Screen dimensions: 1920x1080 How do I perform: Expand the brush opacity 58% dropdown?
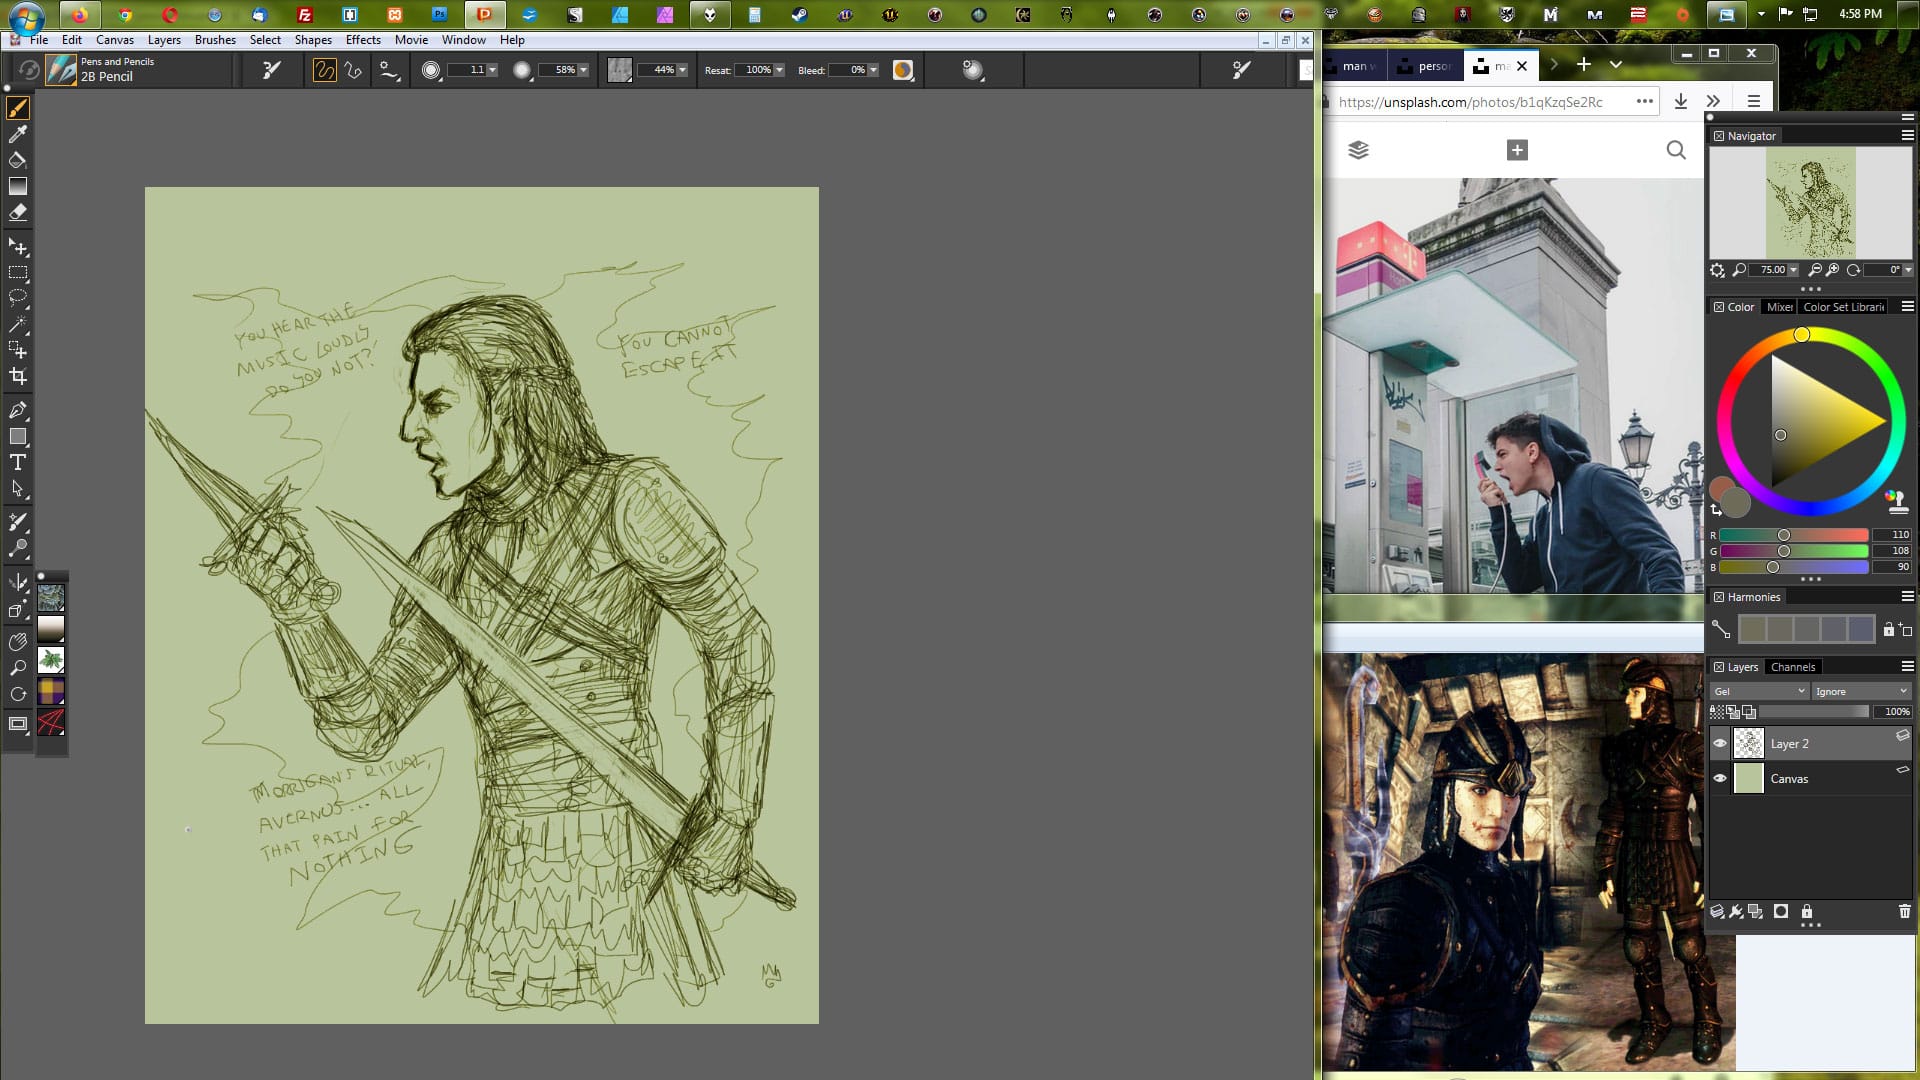click(583, 70)
